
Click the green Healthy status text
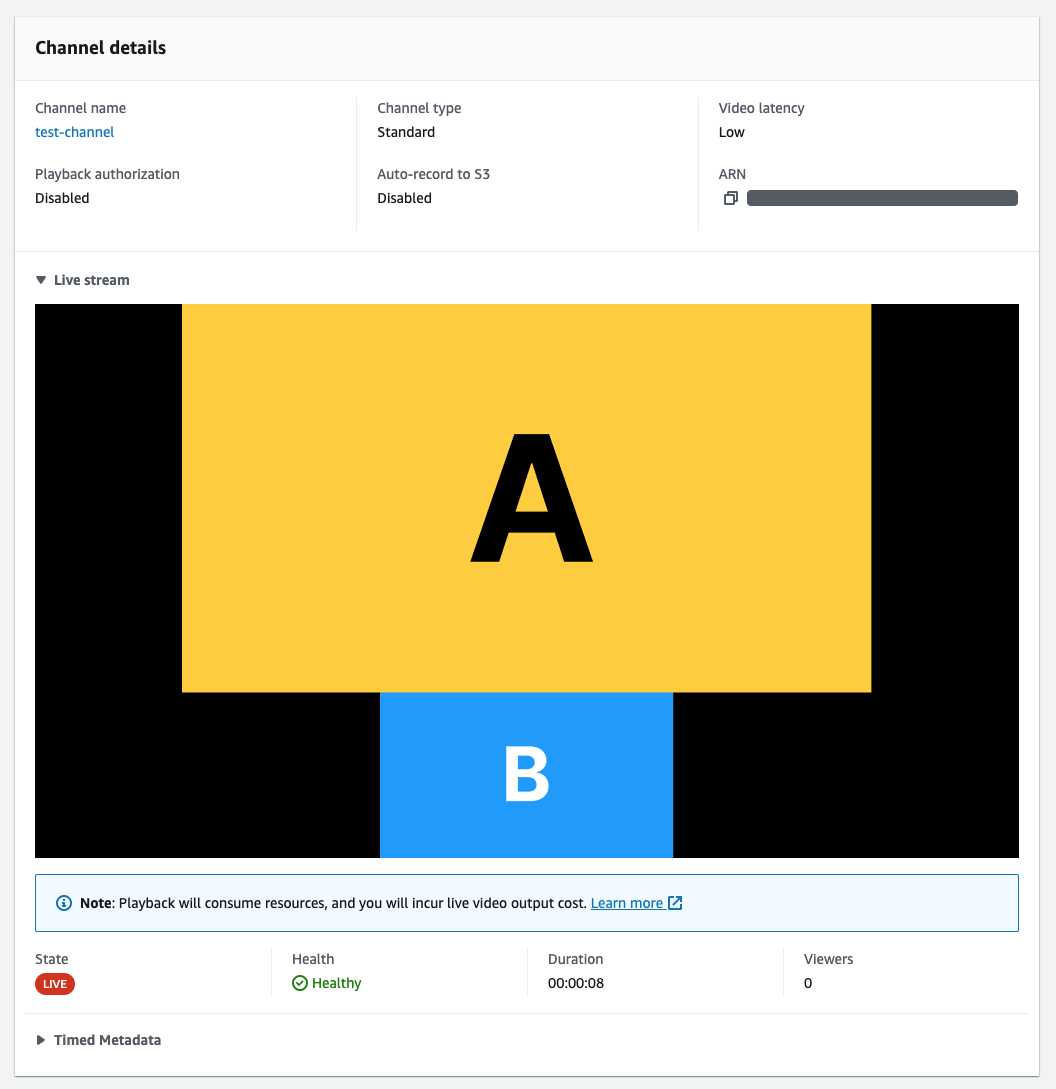(337, 983)
